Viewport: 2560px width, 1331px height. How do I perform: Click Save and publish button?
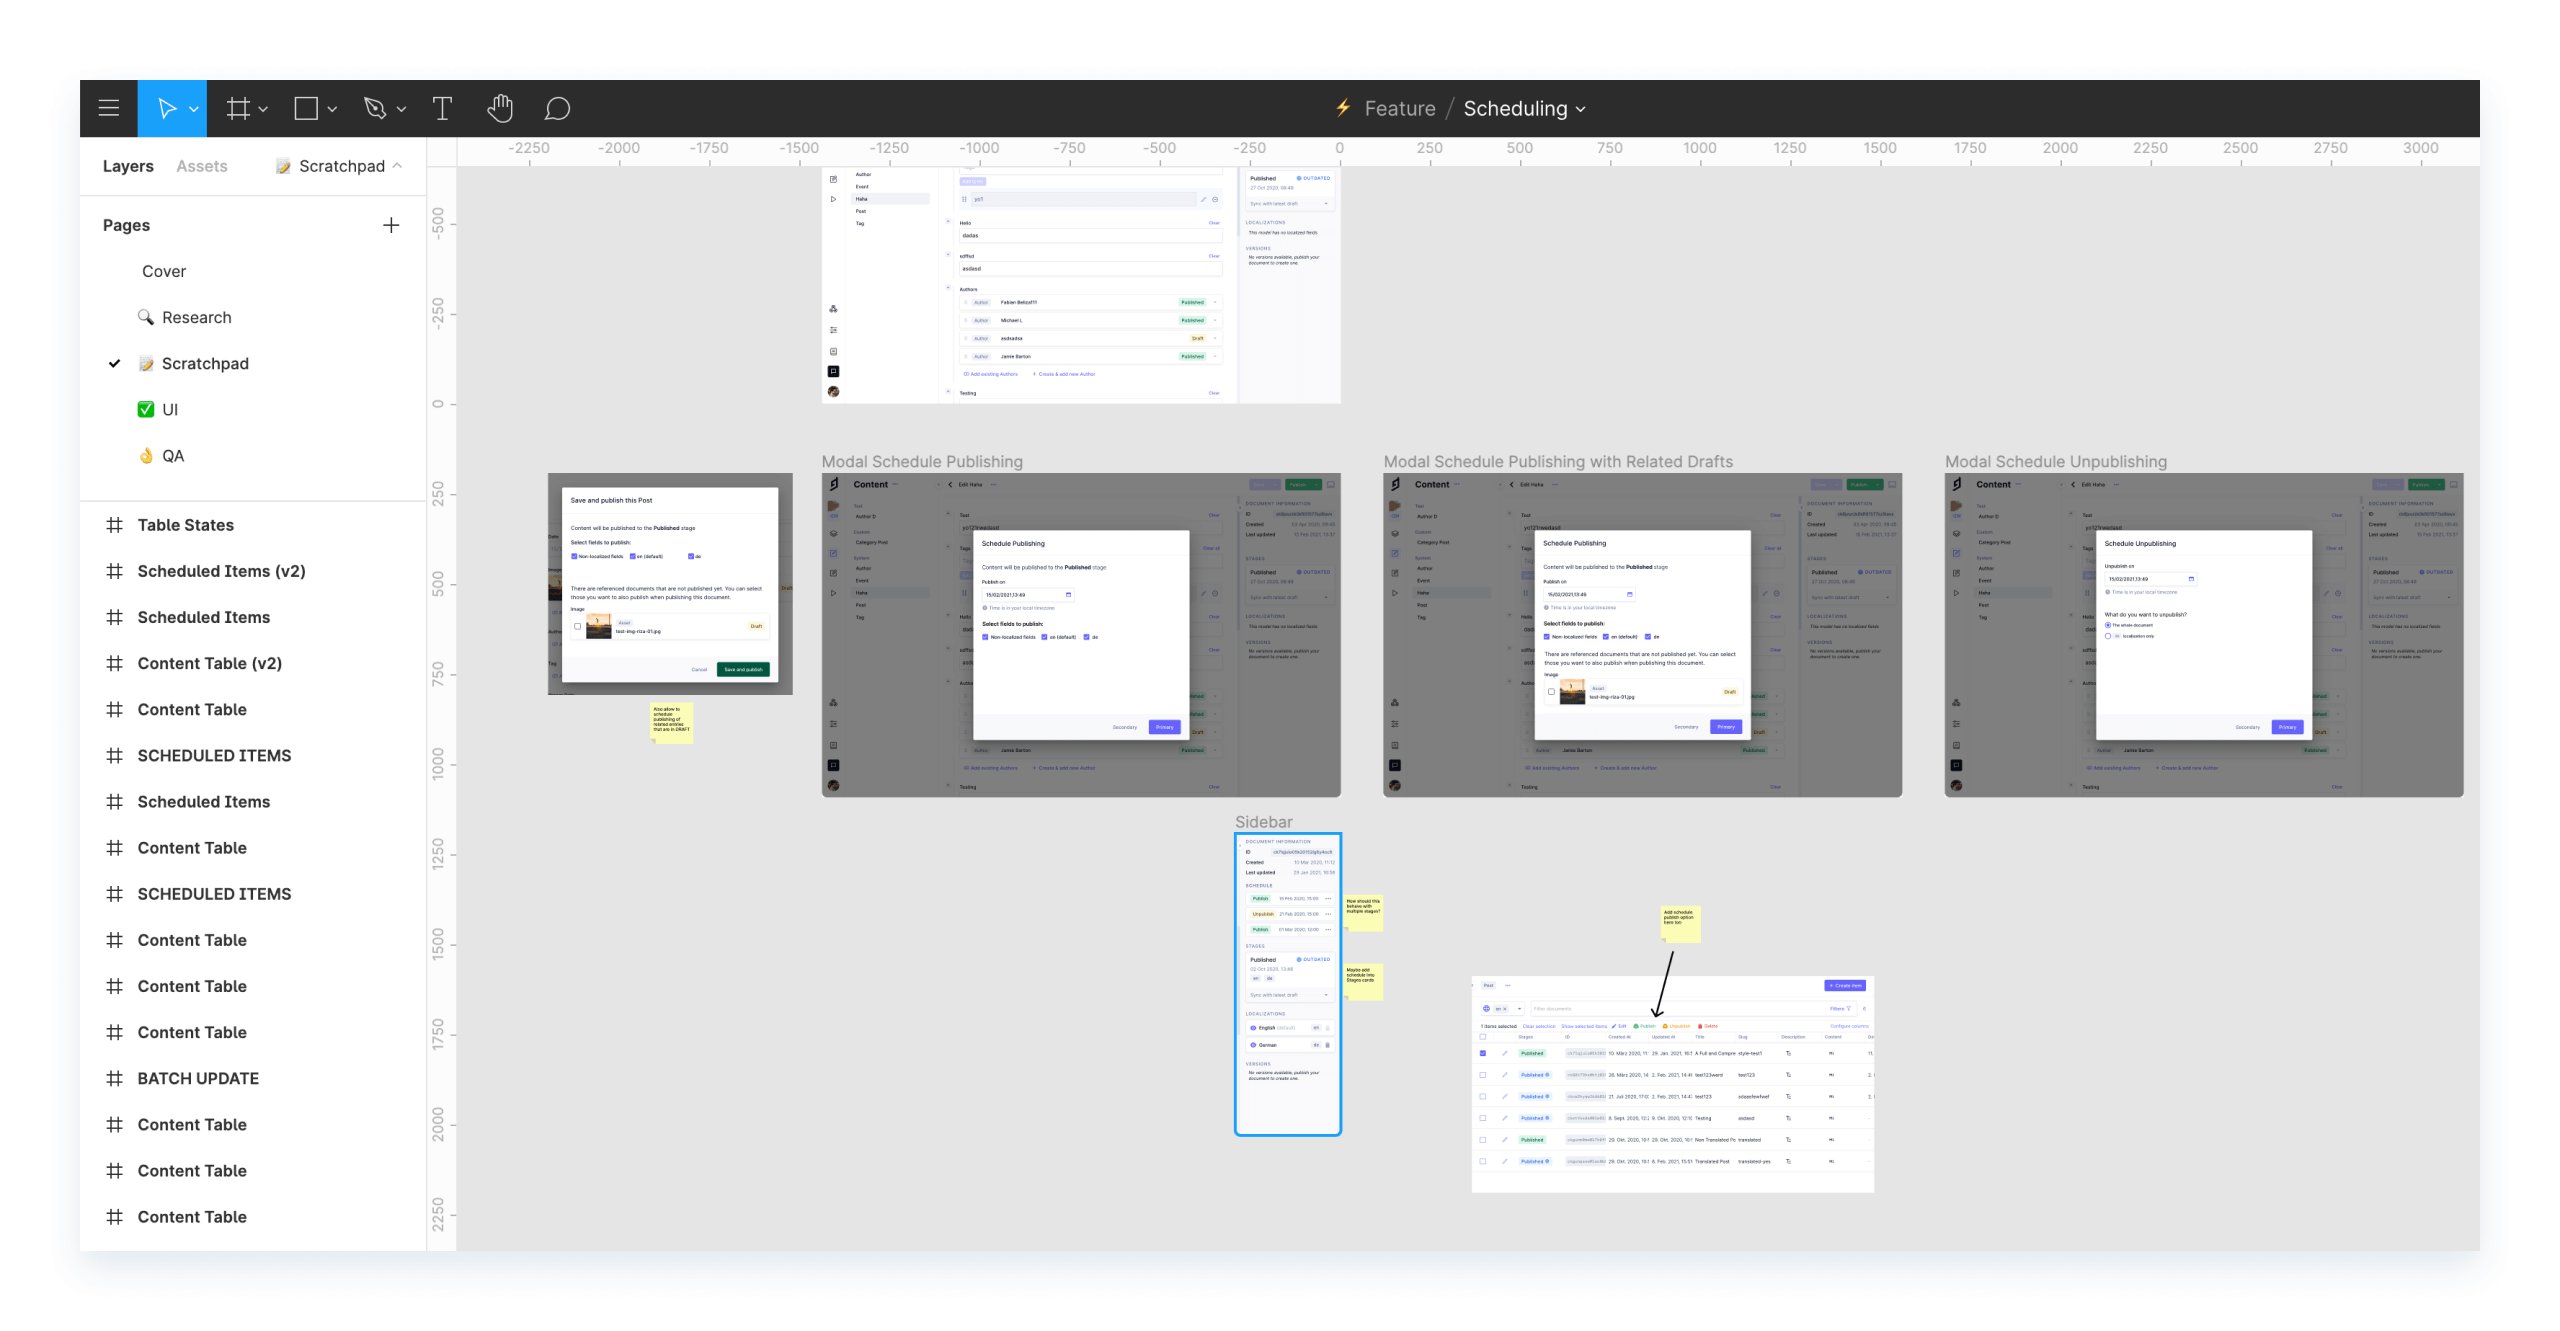tap(743, 670)
